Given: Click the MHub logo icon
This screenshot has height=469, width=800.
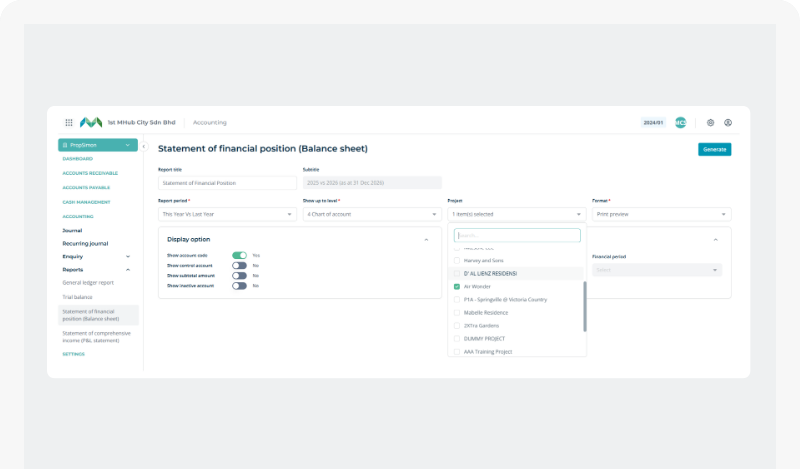Looking at the screenshot, I should [91, 122].
